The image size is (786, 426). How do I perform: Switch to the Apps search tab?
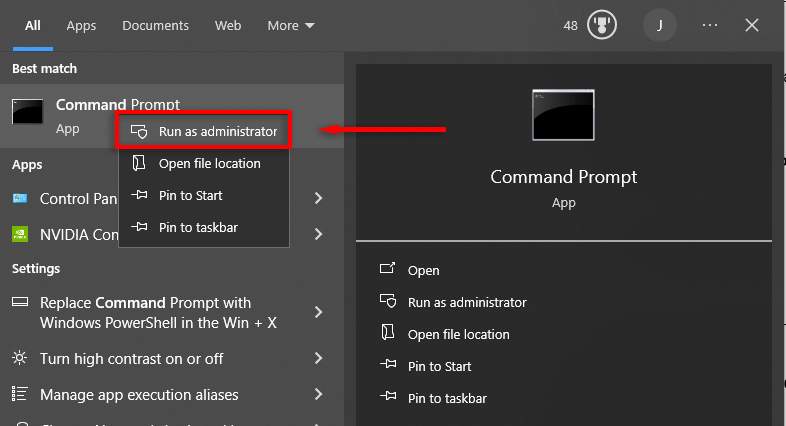[x=81, y=25]
